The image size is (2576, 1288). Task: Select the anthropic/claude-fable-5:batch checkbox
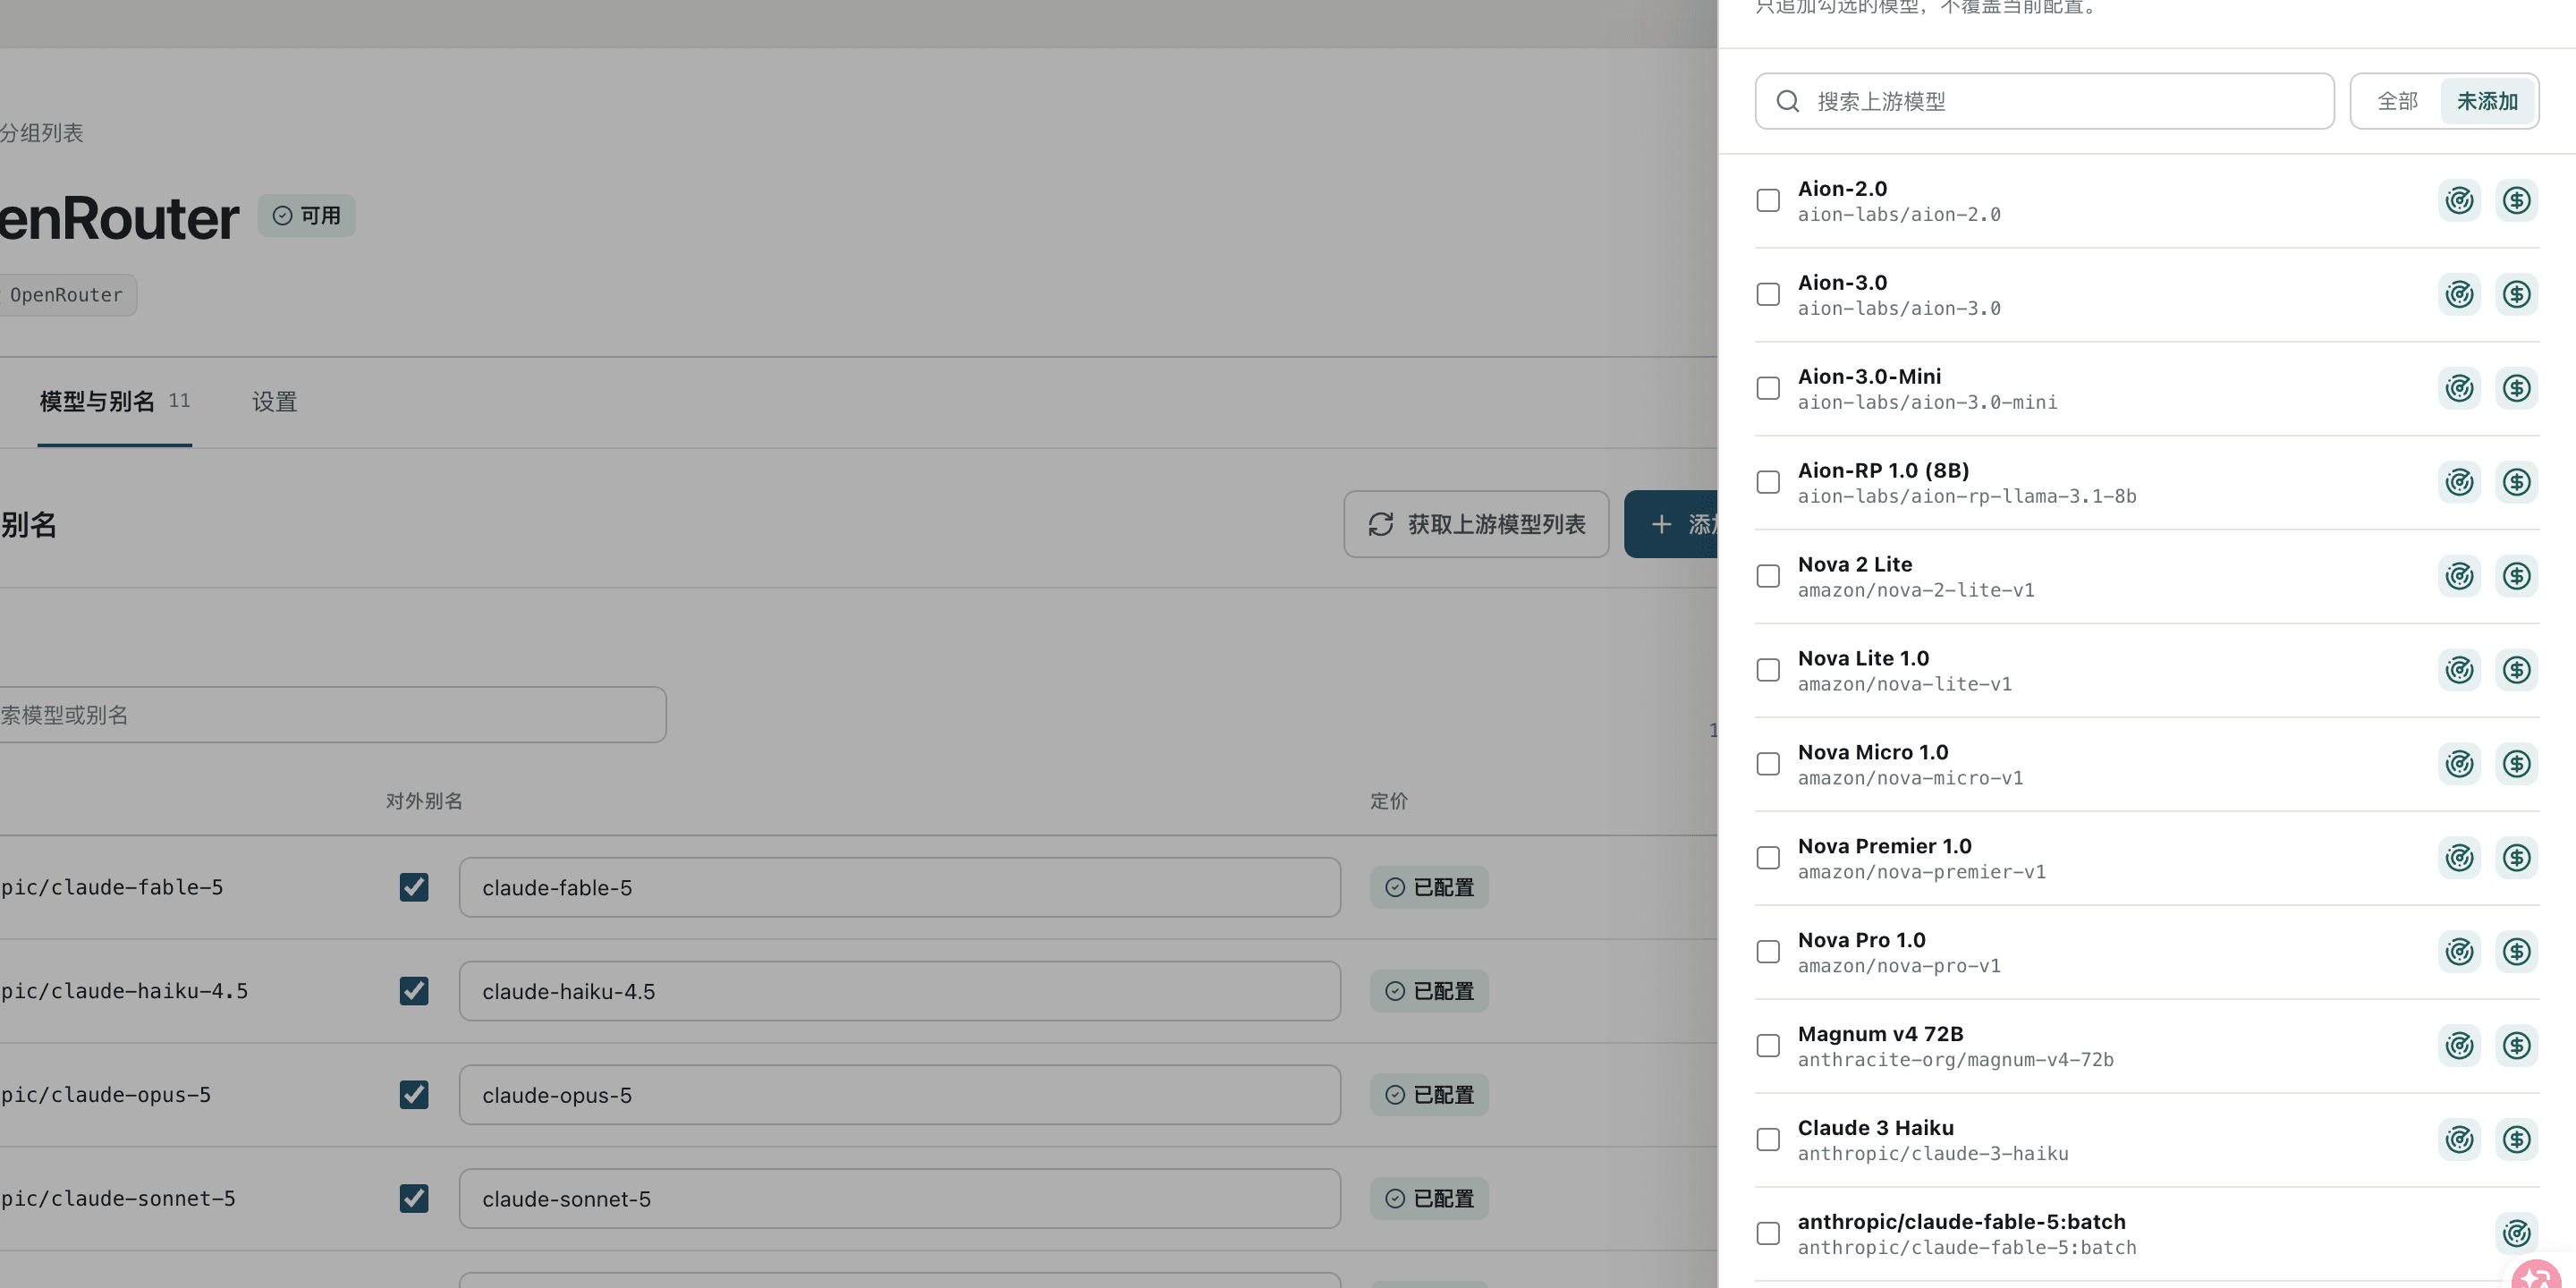(1768, 1234)
